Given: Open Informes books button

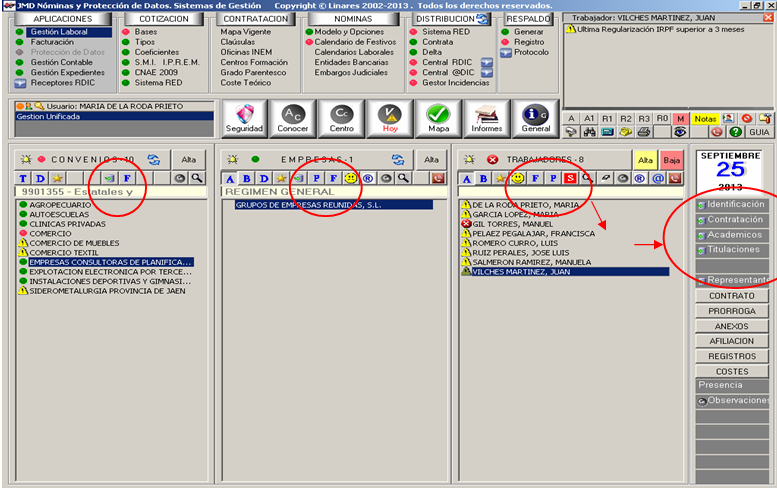Looking at the screenshot, I should pyautogui.click(x=487, y=118).
